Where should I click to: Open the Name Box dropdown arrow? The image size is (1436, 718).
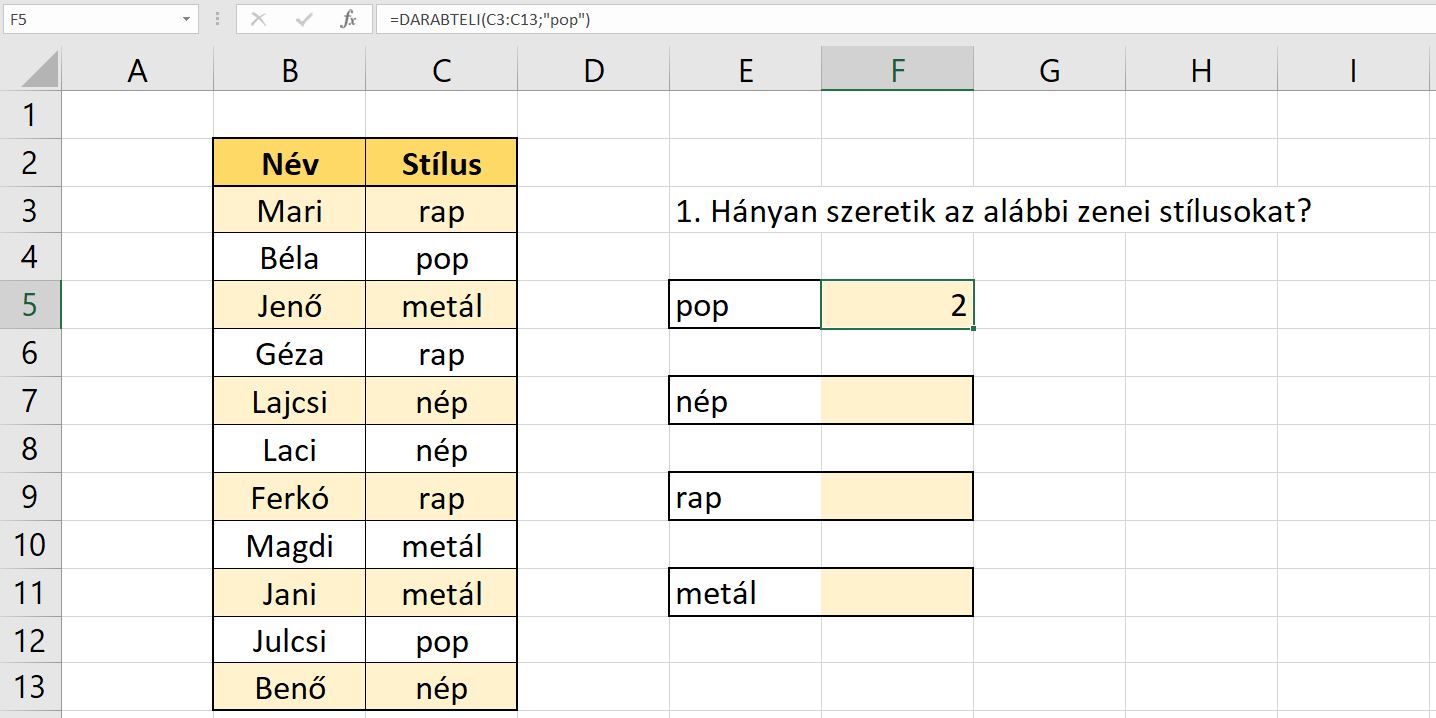point(187,19)
